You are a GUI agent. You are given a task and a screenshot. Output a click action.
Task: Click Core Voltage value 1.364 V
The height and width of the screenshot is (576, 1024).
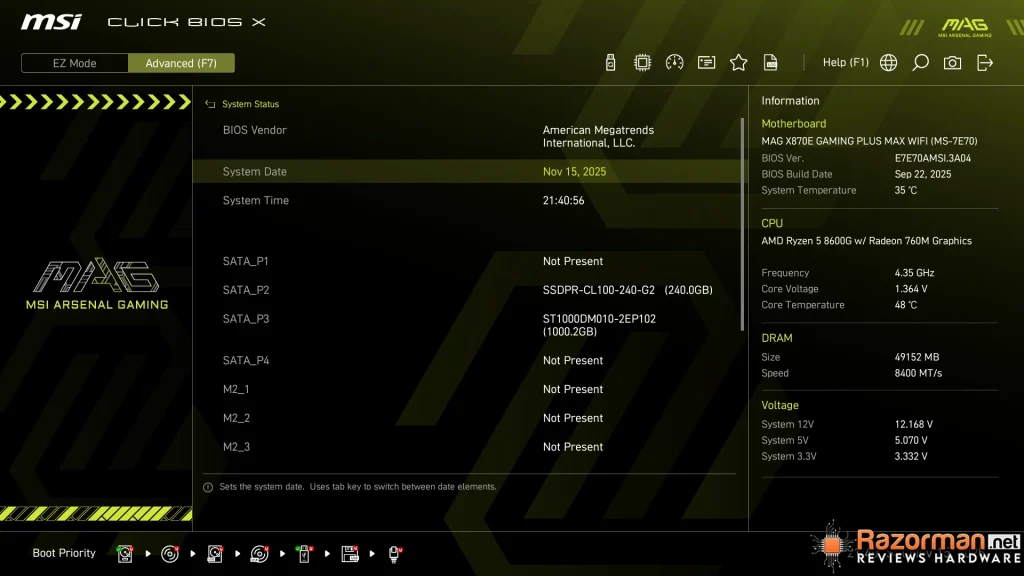(x=911, y=289)
